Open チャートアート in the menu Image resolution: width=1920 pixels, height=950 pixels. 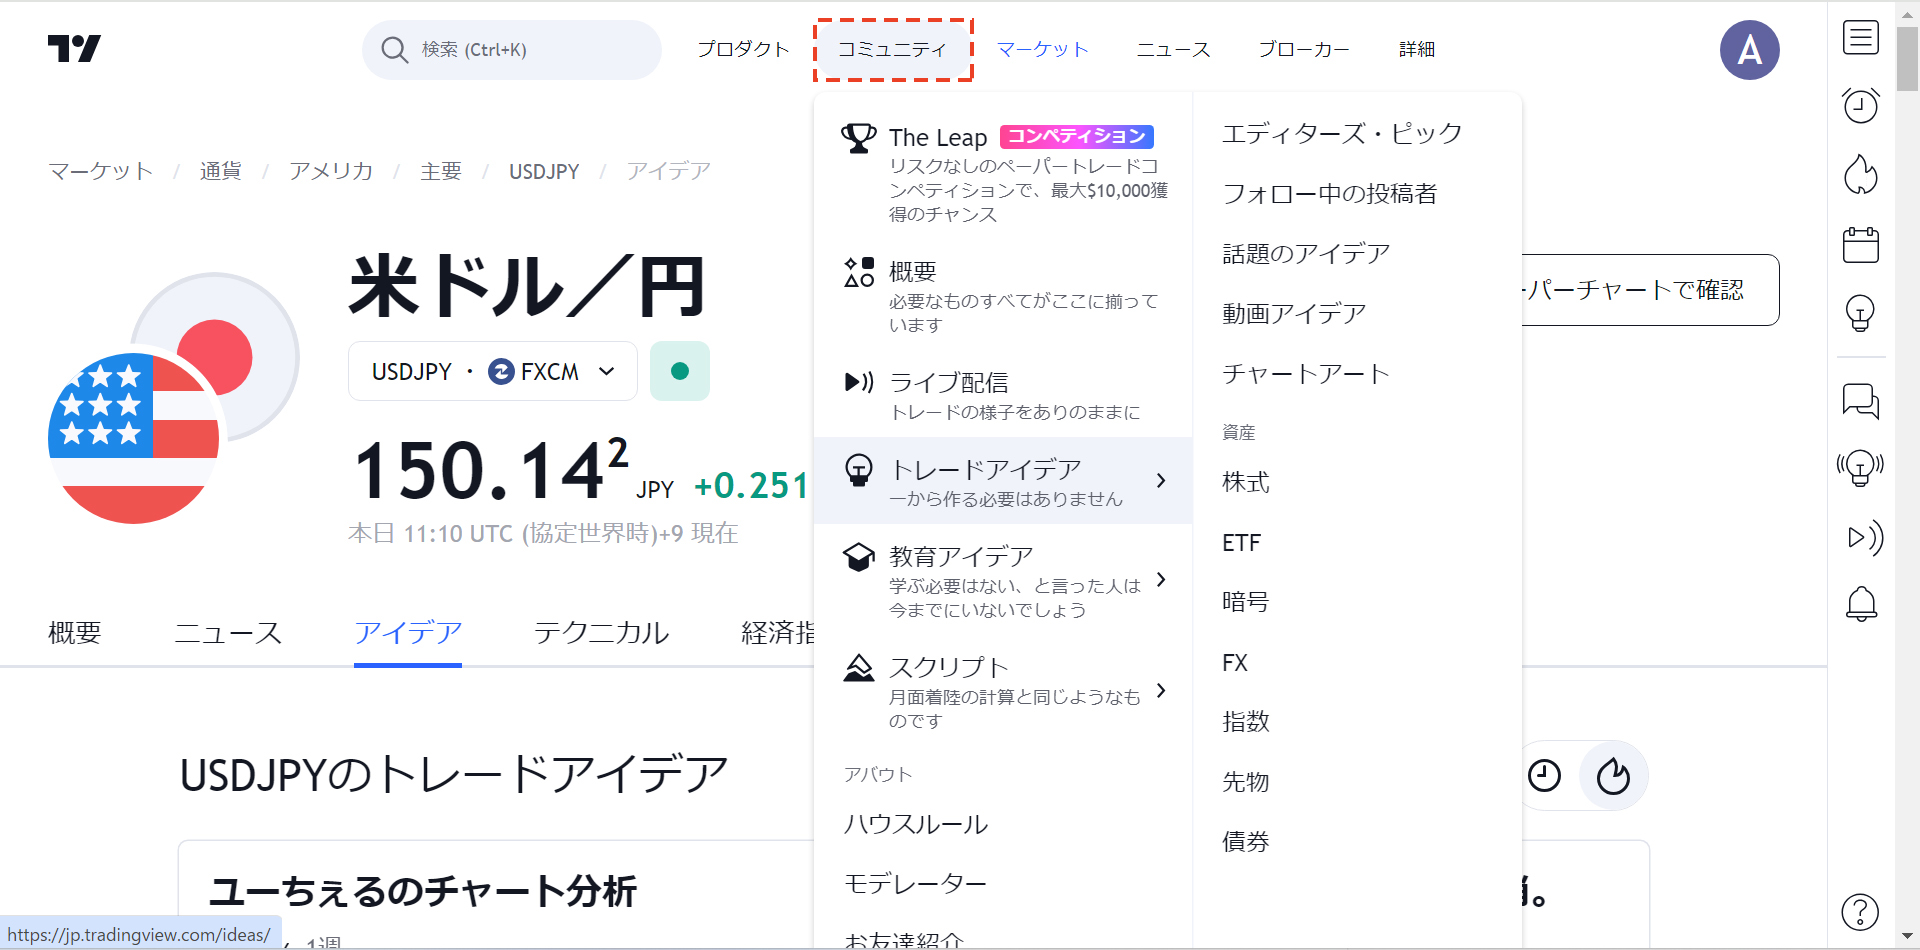point(1306,374)
